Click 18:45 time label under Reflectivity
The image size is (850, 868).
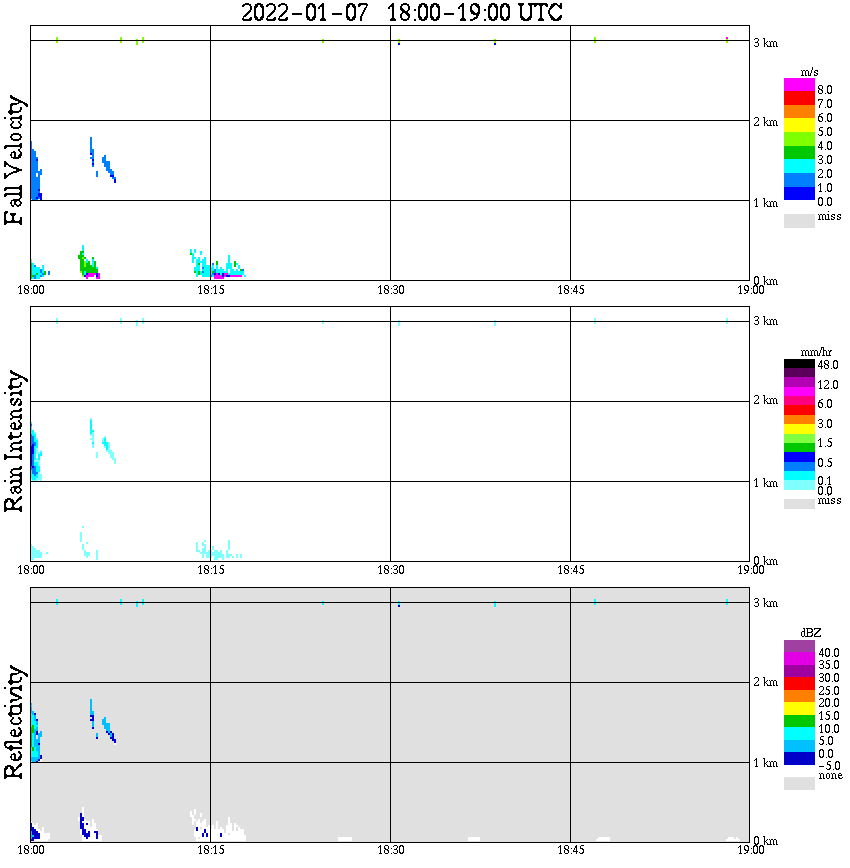(x=570, y=849)
